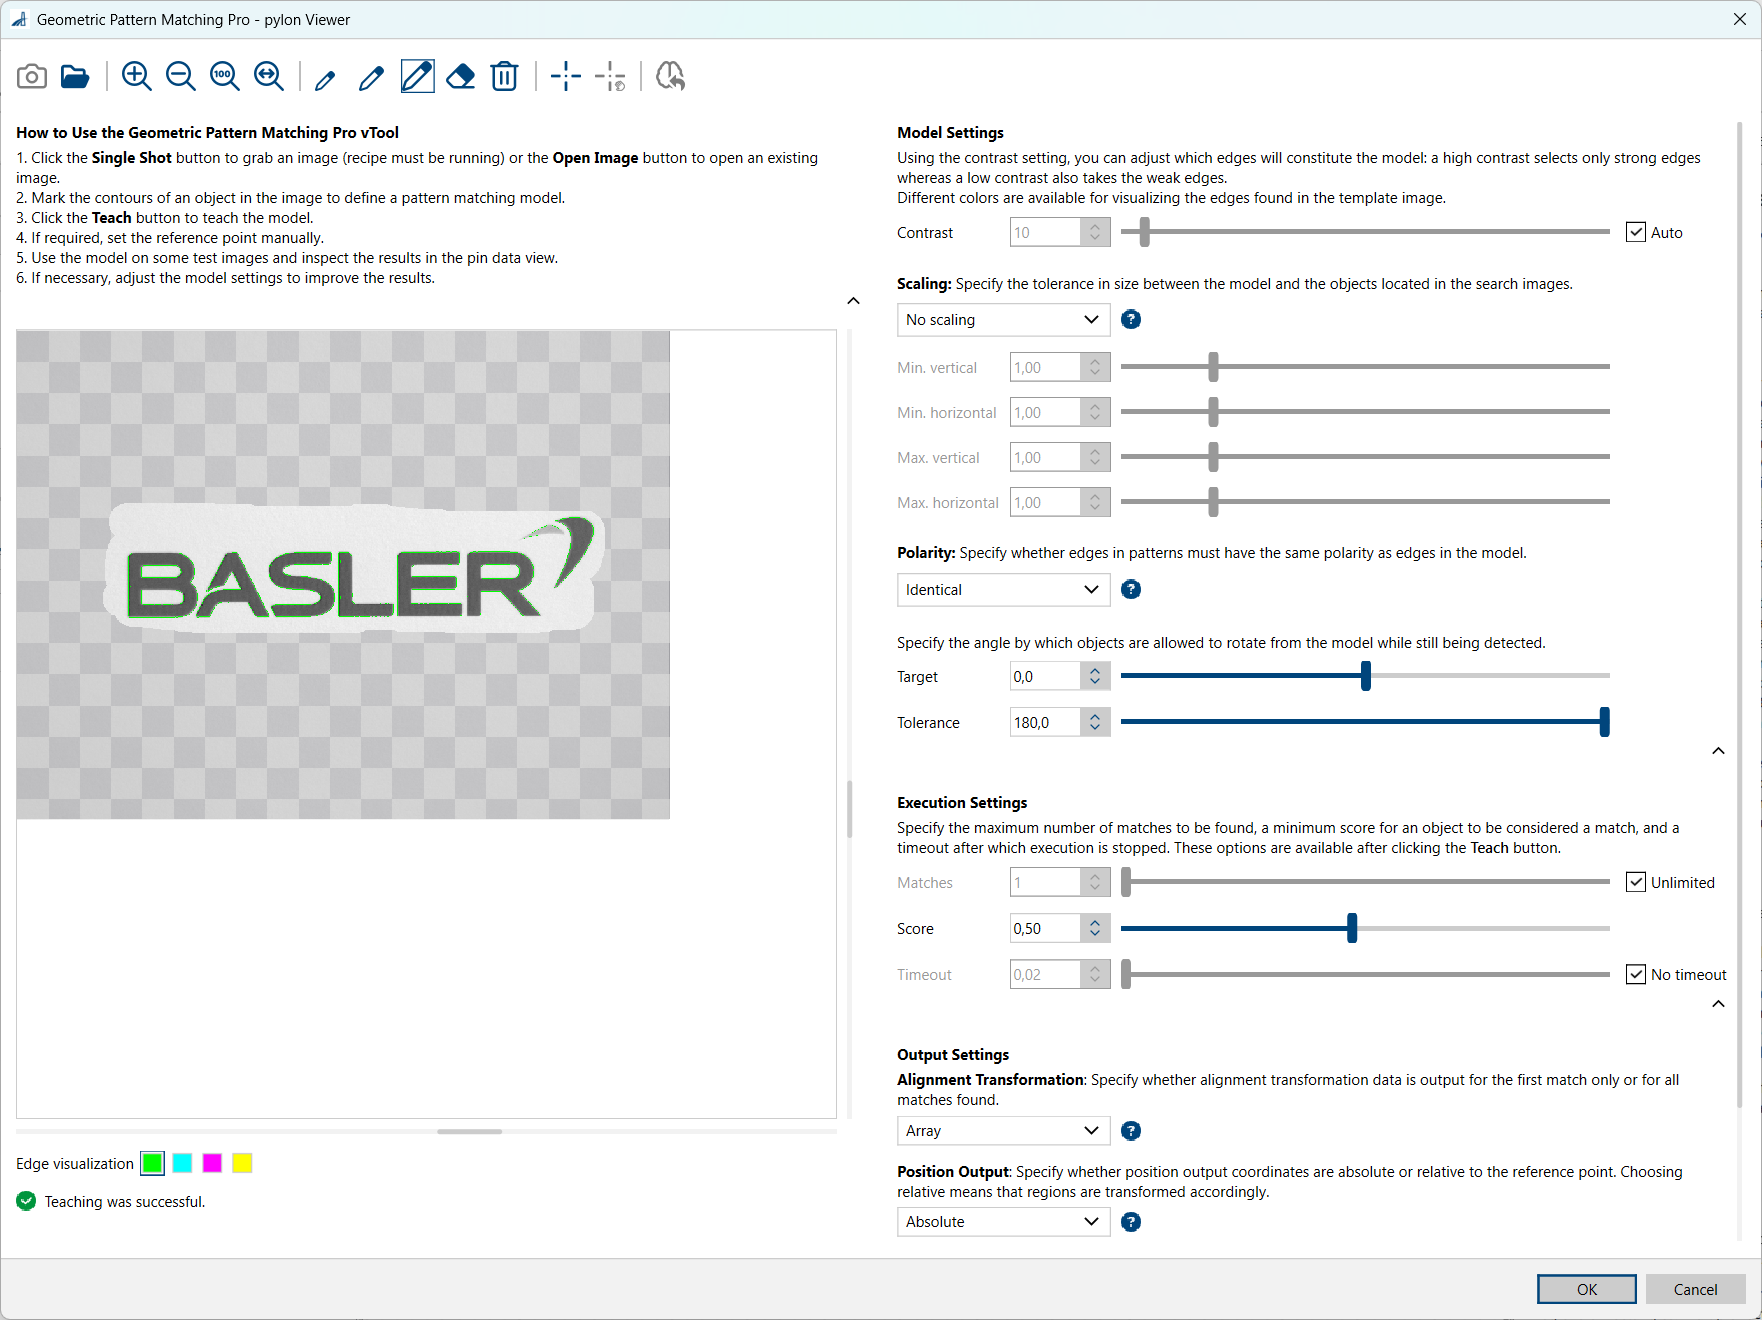Open help for the Scaling option
The image size is (1762, 1320).
[x=1131, y=320]
